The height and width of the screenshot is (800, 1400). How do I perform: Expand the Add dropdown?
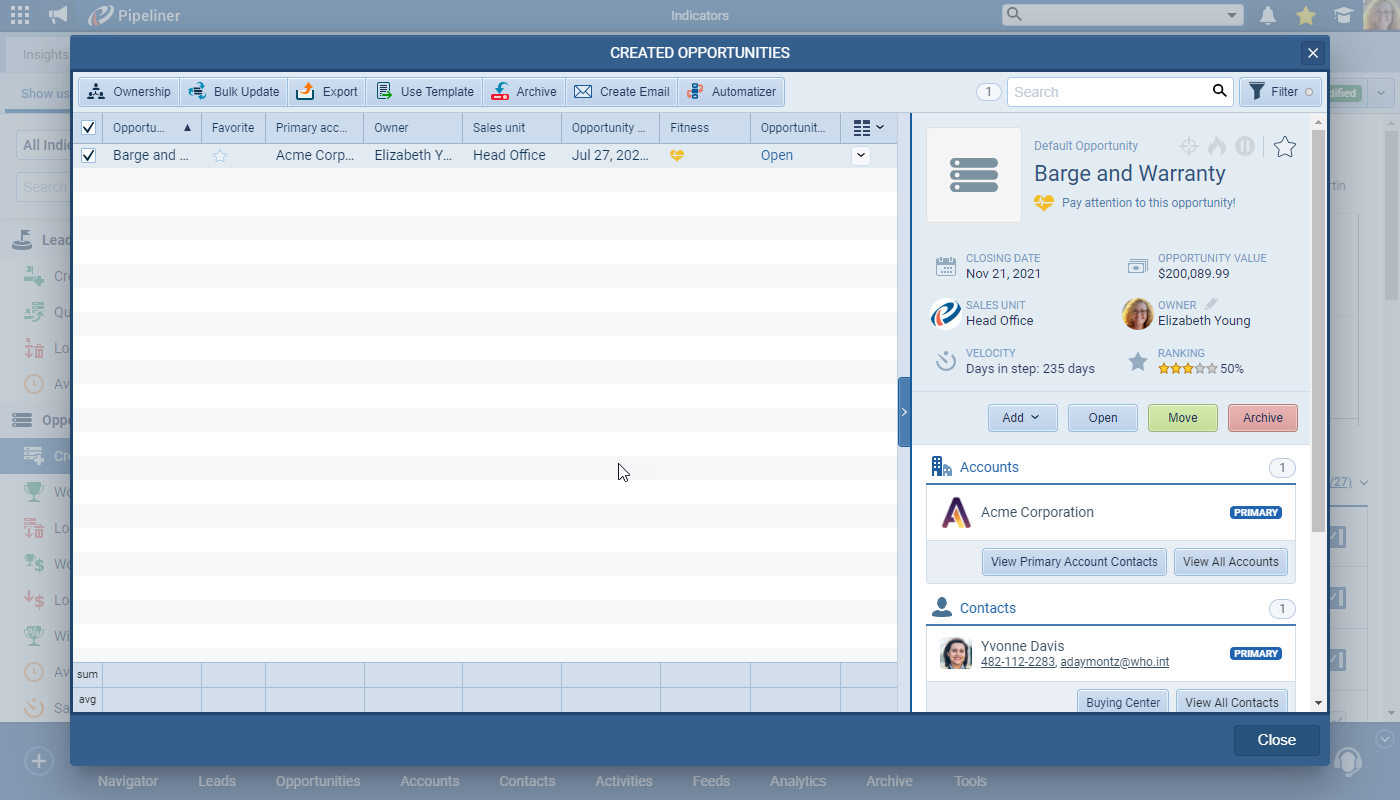(x=1022, y=417)
